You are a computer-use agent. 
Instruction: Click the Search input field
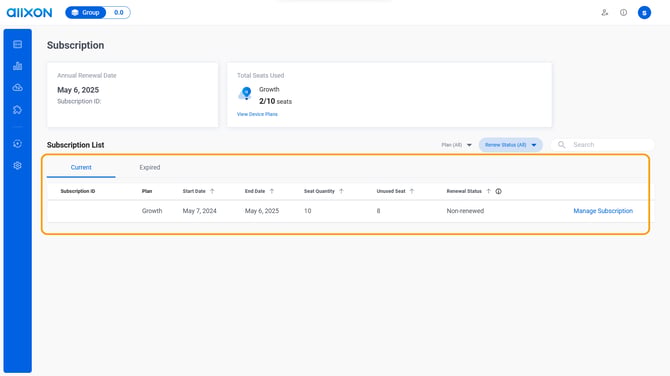coord(602,145)
